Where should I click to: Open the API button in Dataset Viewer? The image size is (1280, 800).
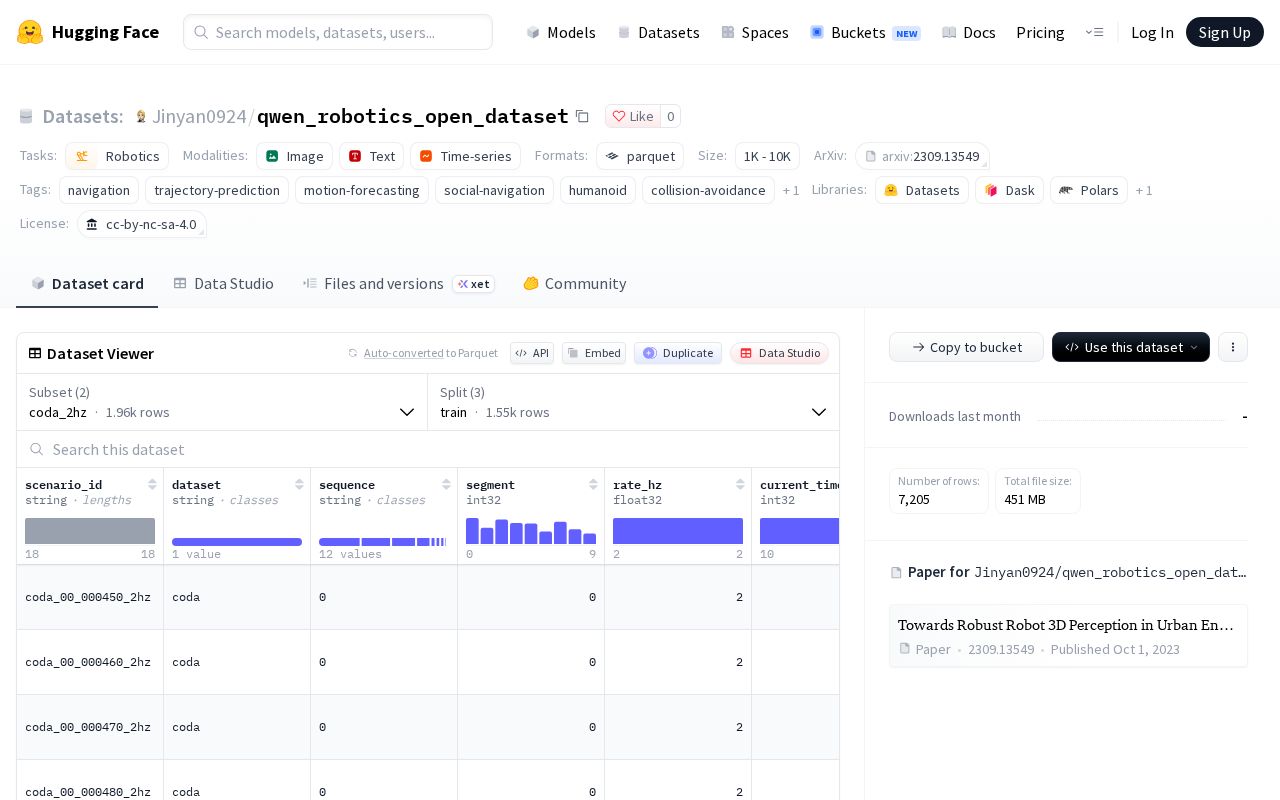[532, 353]
